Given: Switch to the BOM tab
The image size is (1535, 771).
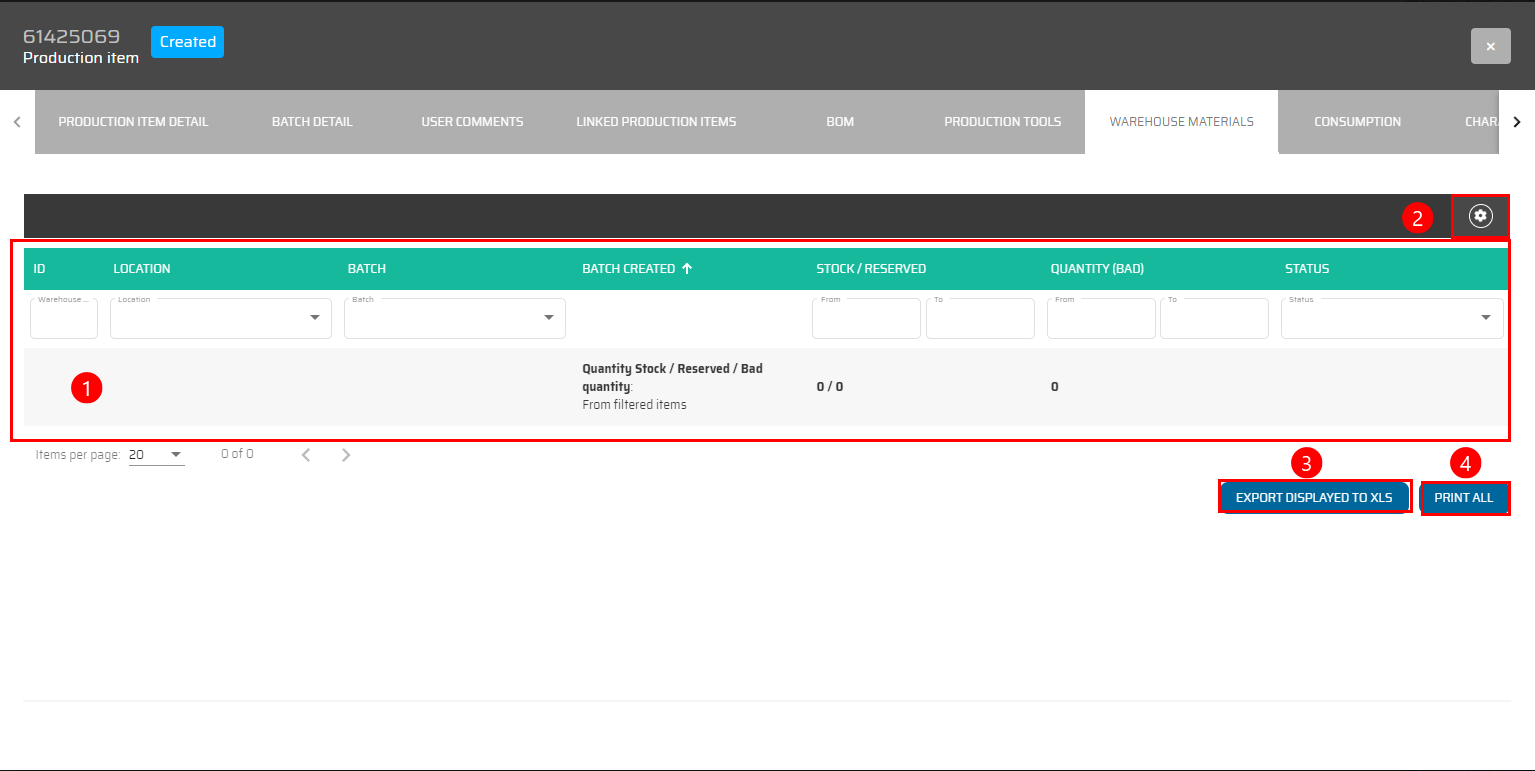Looking at the screenshot, I should coord(840,122).
